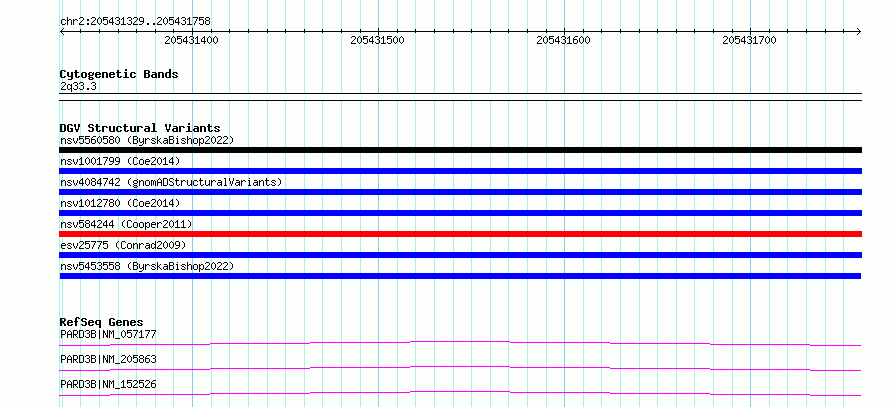Image resolution: width=890 pixels, height=407 pixels.
Task: Click the left arrowhead of the ruler
Action: [x=62, y=31]
